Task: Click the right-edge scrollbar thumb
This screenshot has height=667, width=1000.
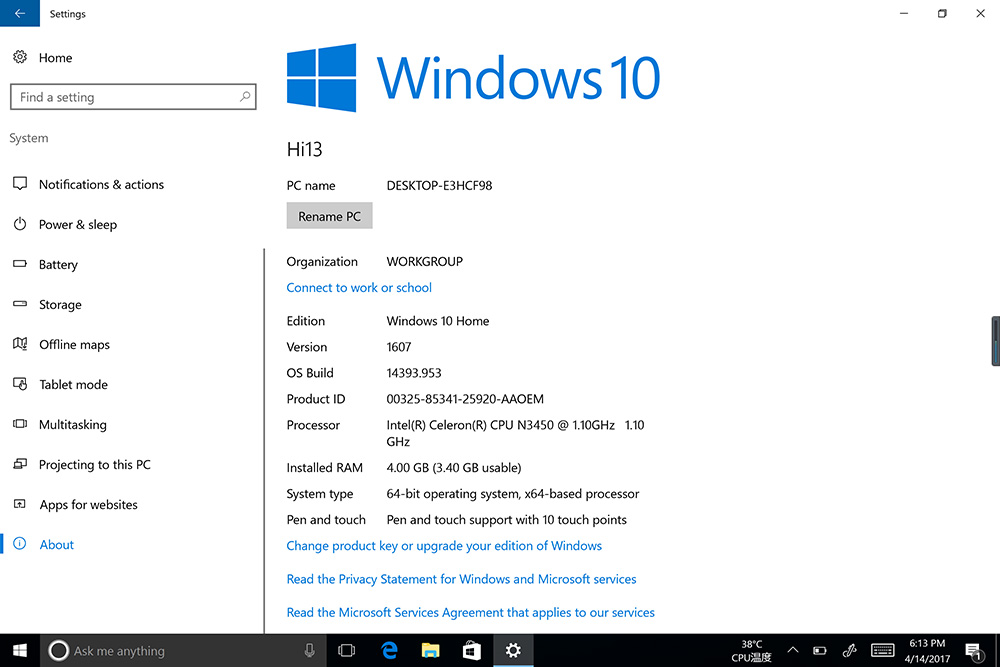Action: click(995, 341)
